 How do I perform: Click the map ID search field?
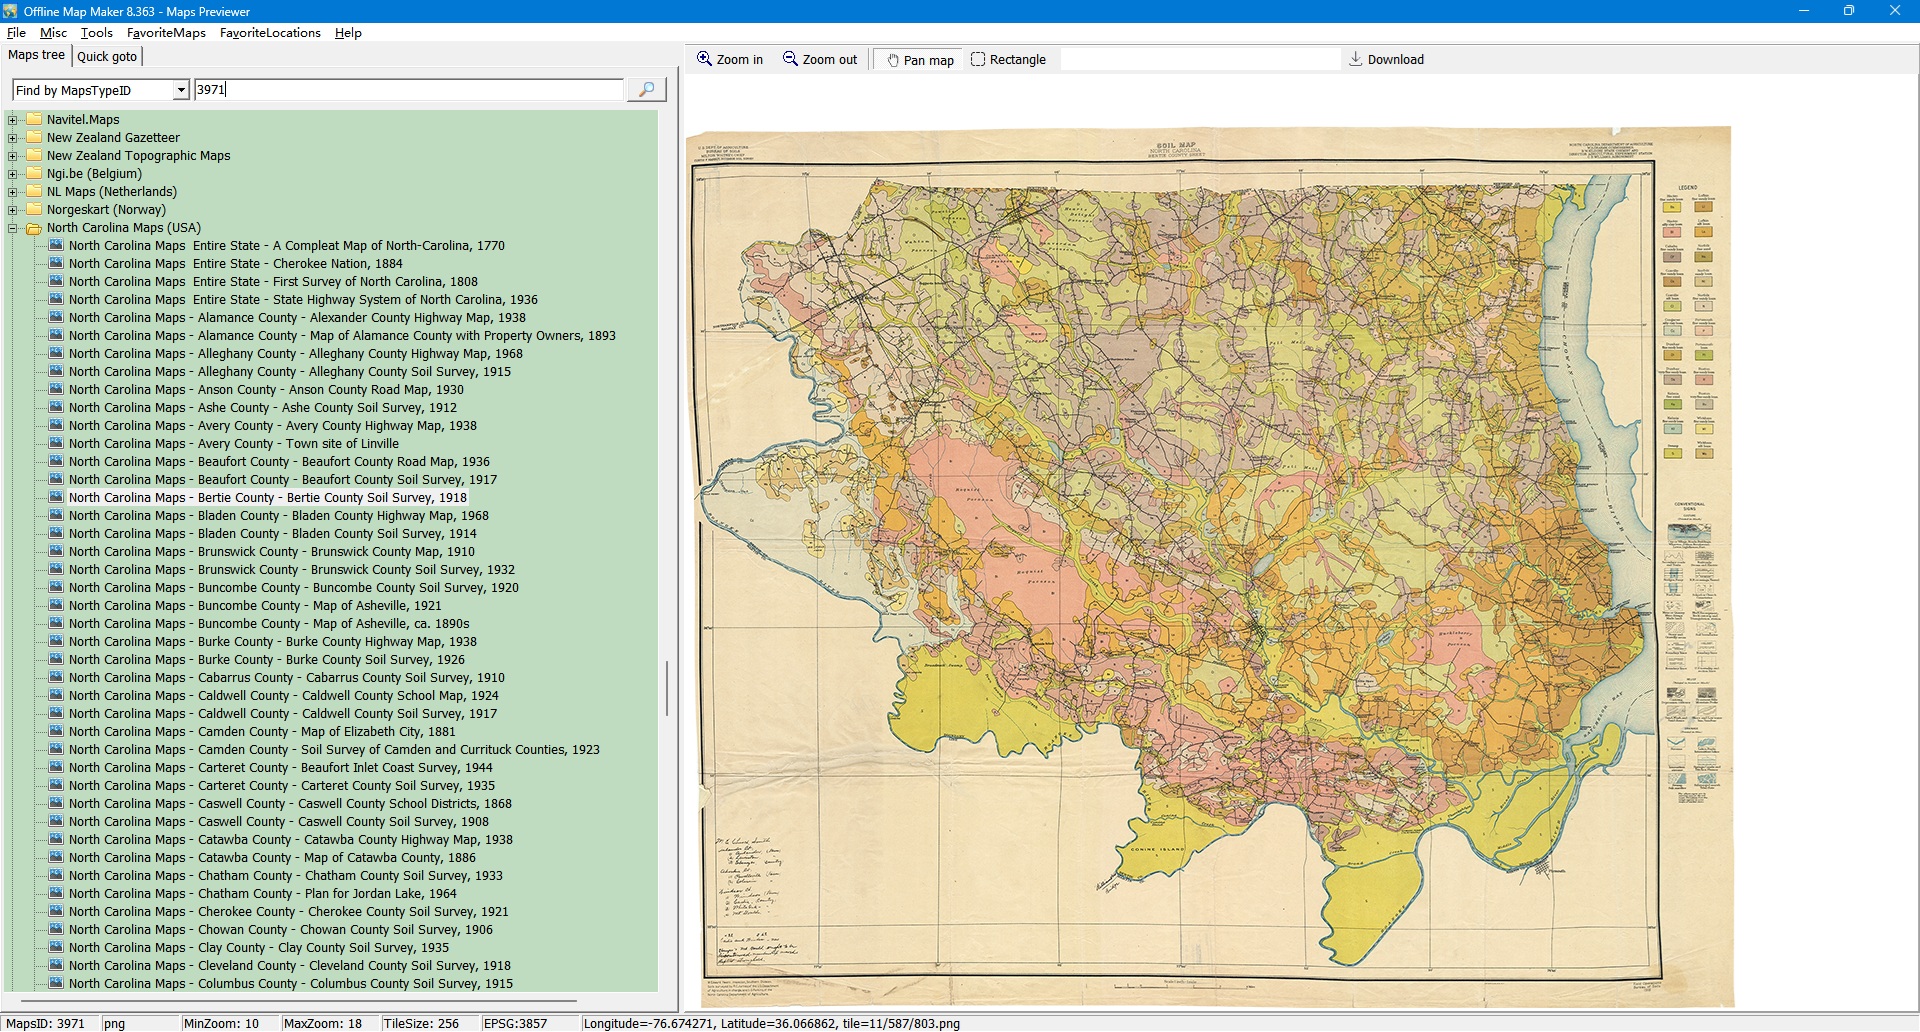pyautogui.click(x=408, y=90)
